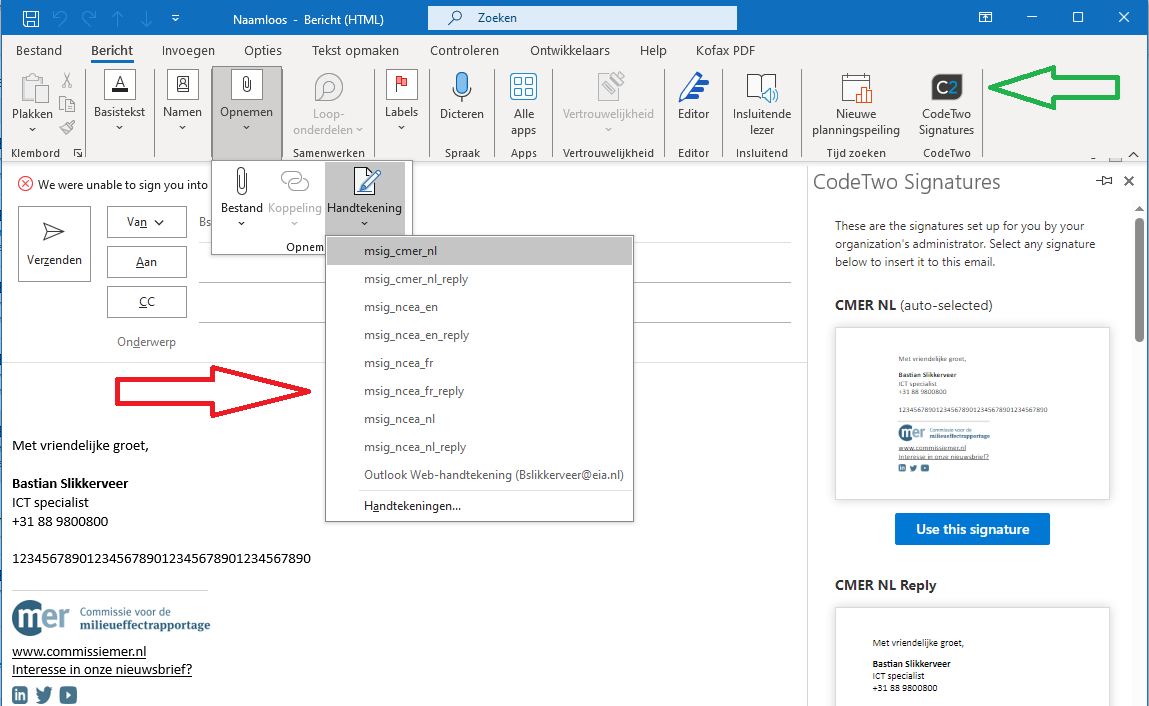Image resolution: width=1149 pixels, height=706 pixels.
Task: Open the Namen dropdown
Action: pos(182,103)
